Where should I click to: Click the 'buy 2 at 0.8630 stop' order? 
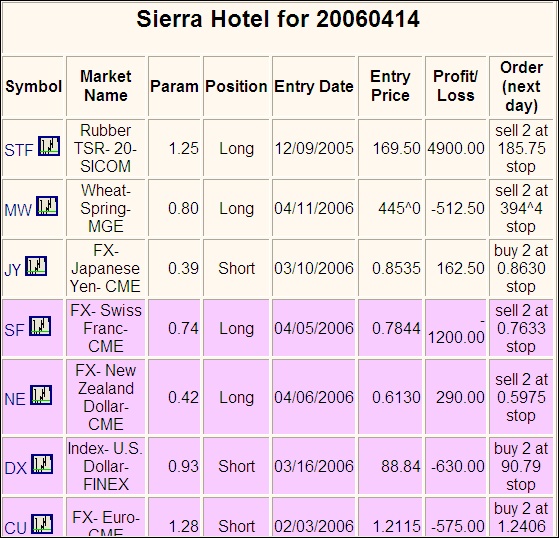click(x=521, y=268)
